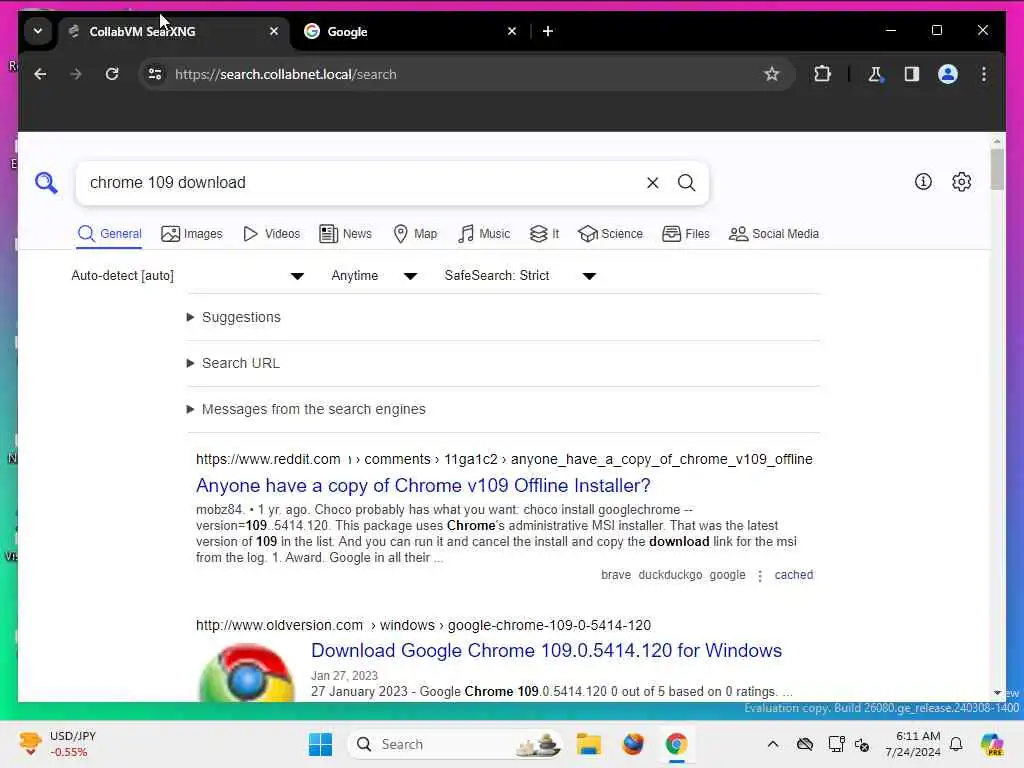Open Chrome Labs flask icon
The width and height of the screenshot is (1024, 768).
[875, 74]
